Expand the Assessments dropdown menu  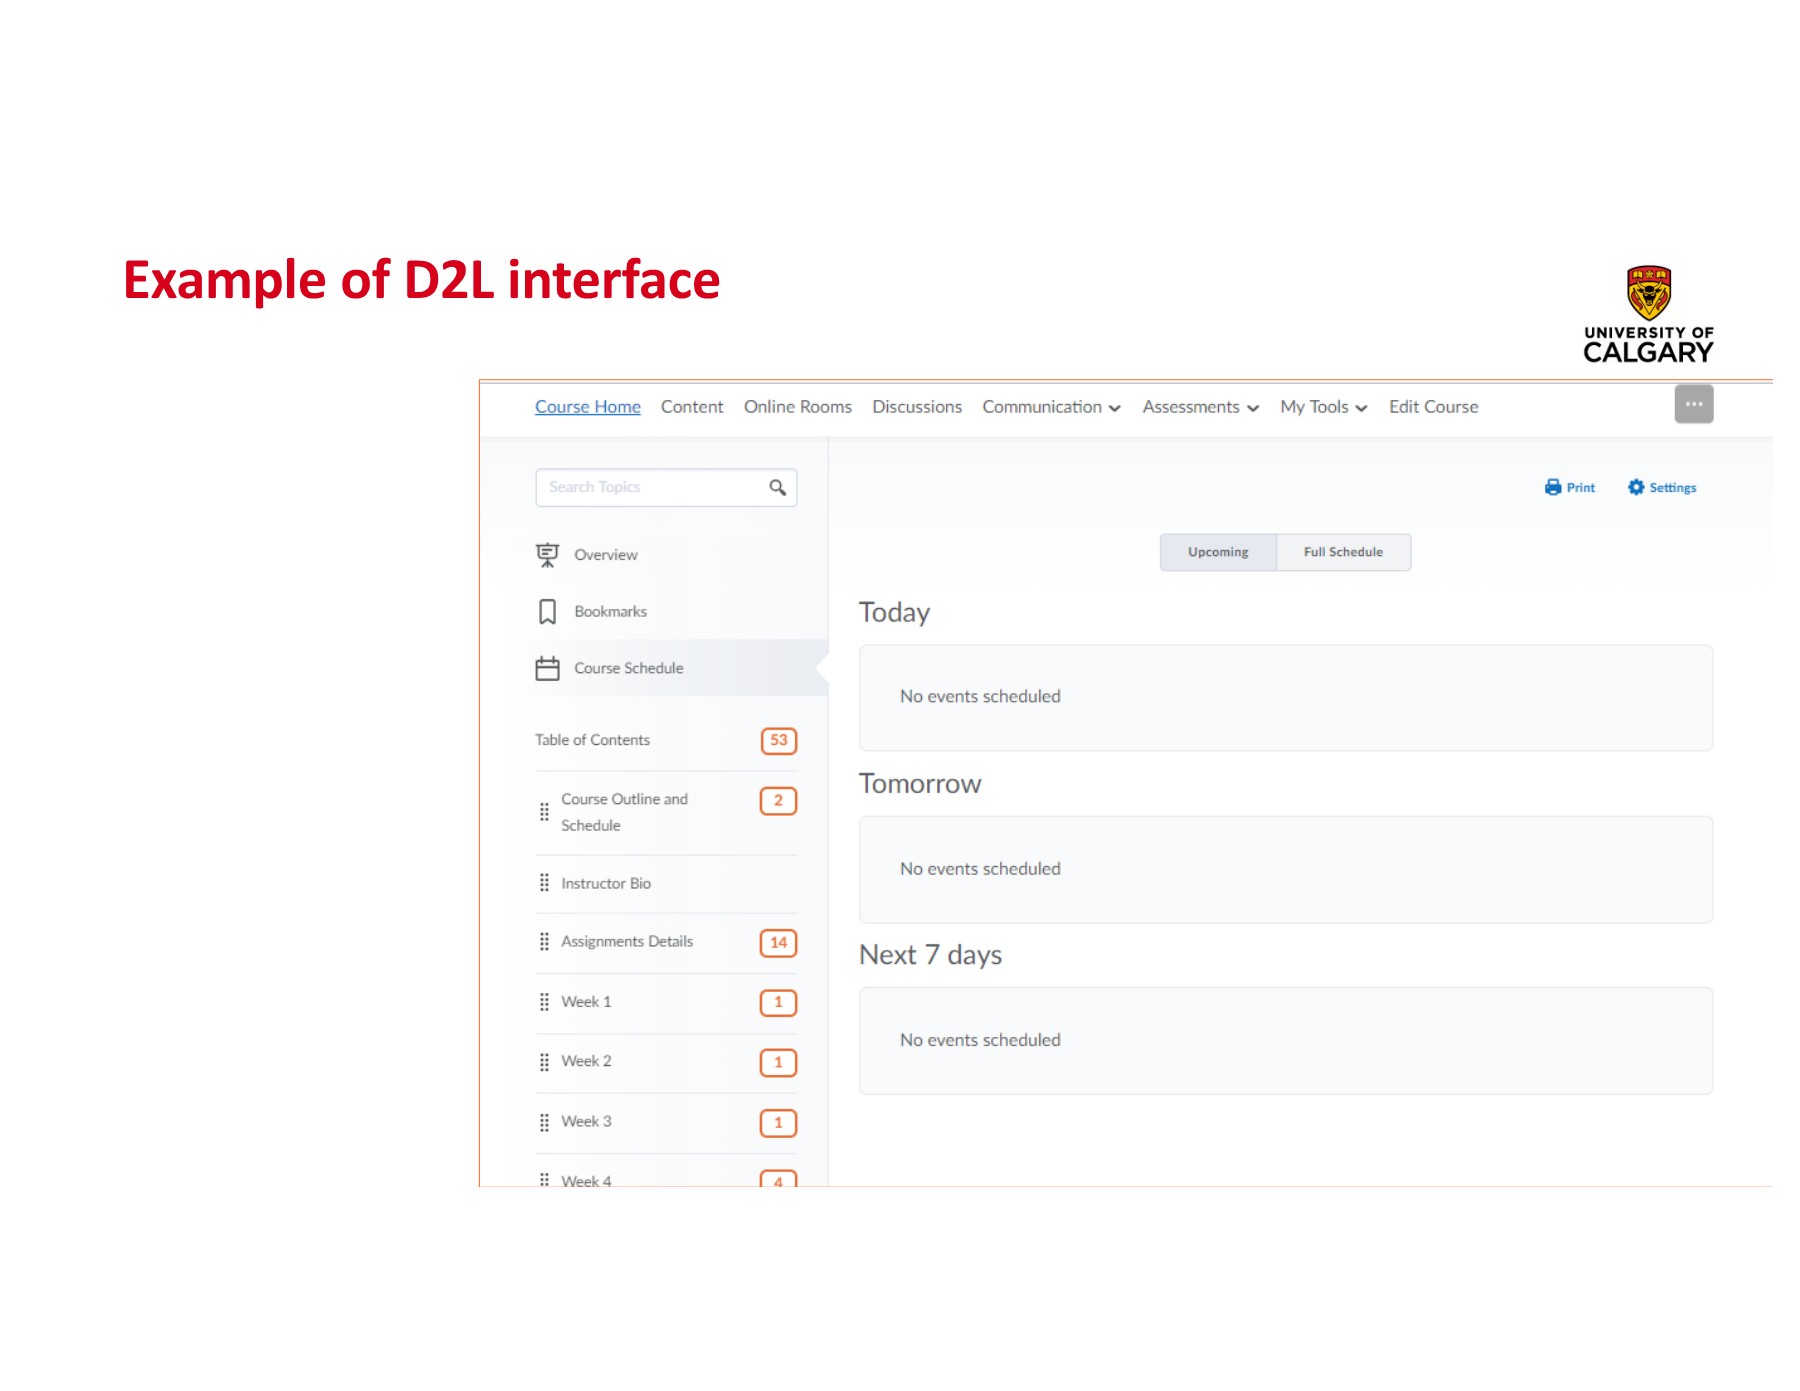click(1199, 407)
